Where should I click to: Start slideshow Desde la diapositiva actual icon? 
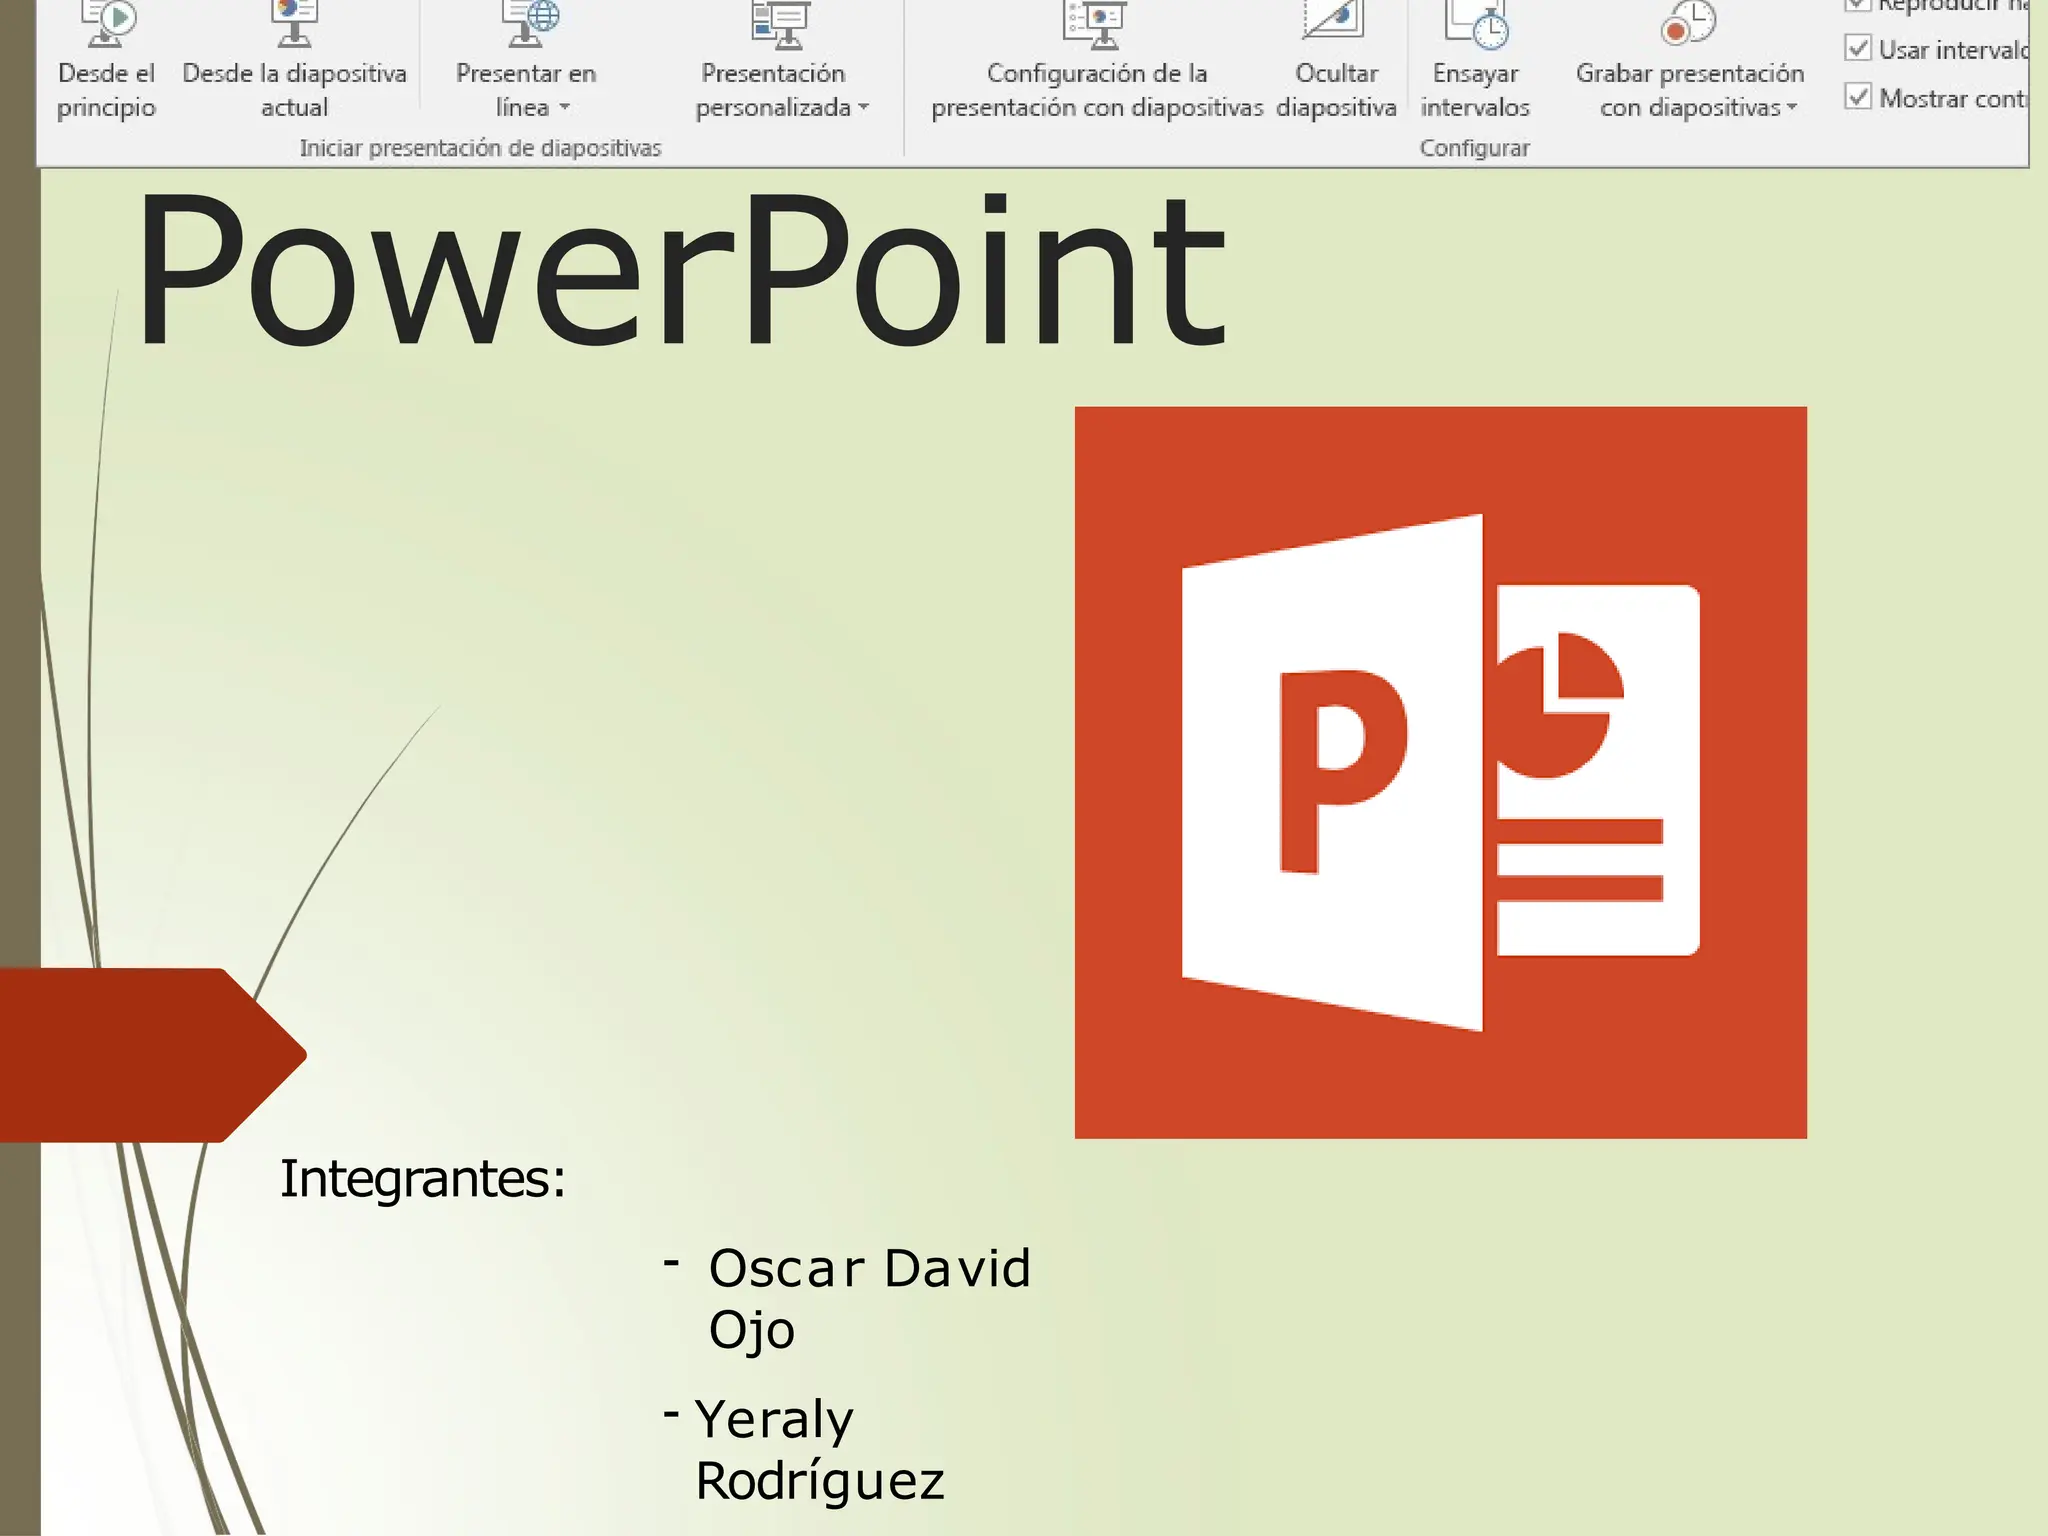point(294,22)
